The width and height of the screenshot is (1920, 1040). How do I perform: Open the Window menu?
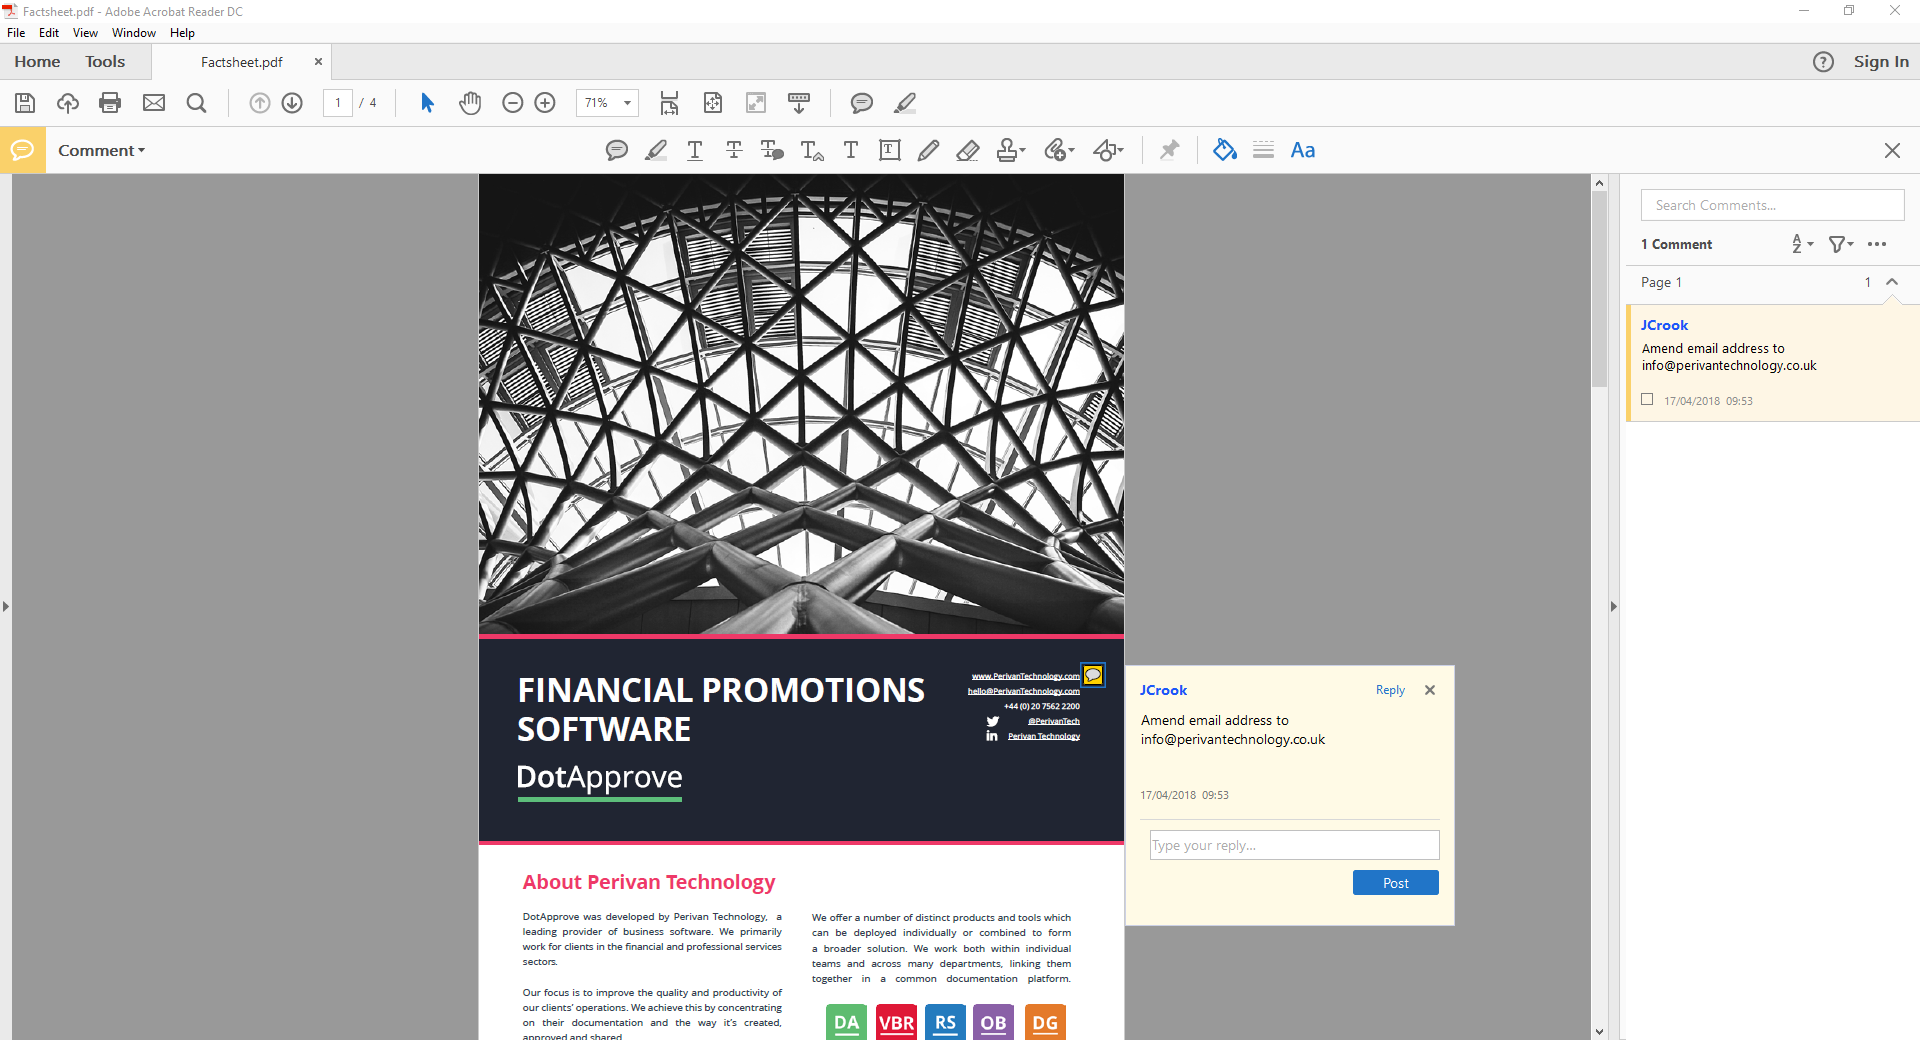click(134, 33)
